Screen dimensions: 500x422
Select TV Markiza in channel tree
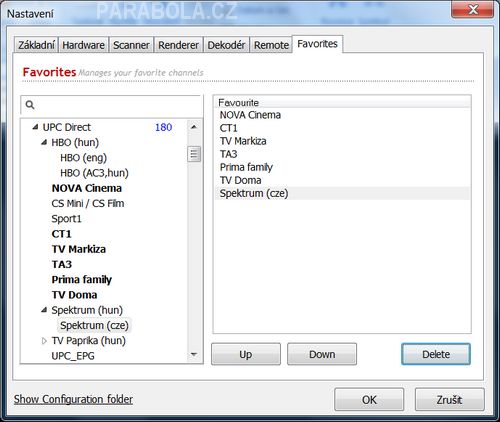pyautogui.click(x=79, y=249)
